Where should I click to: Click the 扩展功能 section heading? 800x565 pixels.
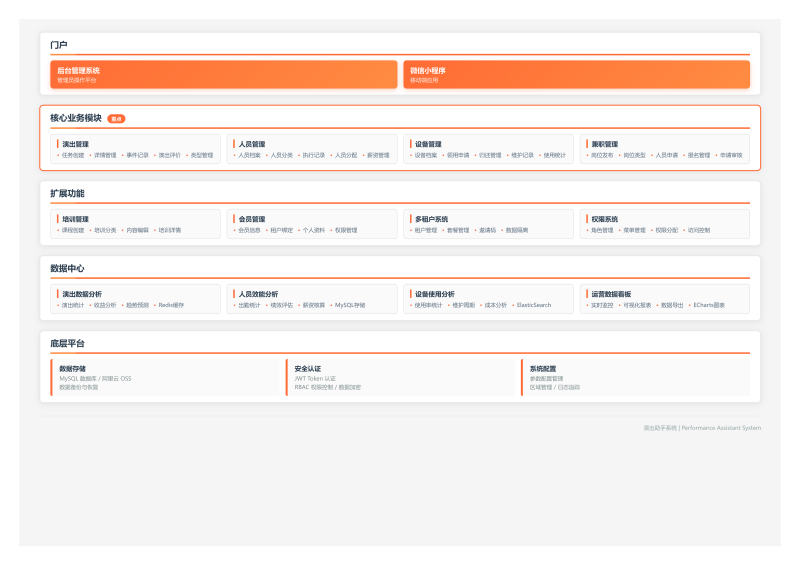coord(67,193)
